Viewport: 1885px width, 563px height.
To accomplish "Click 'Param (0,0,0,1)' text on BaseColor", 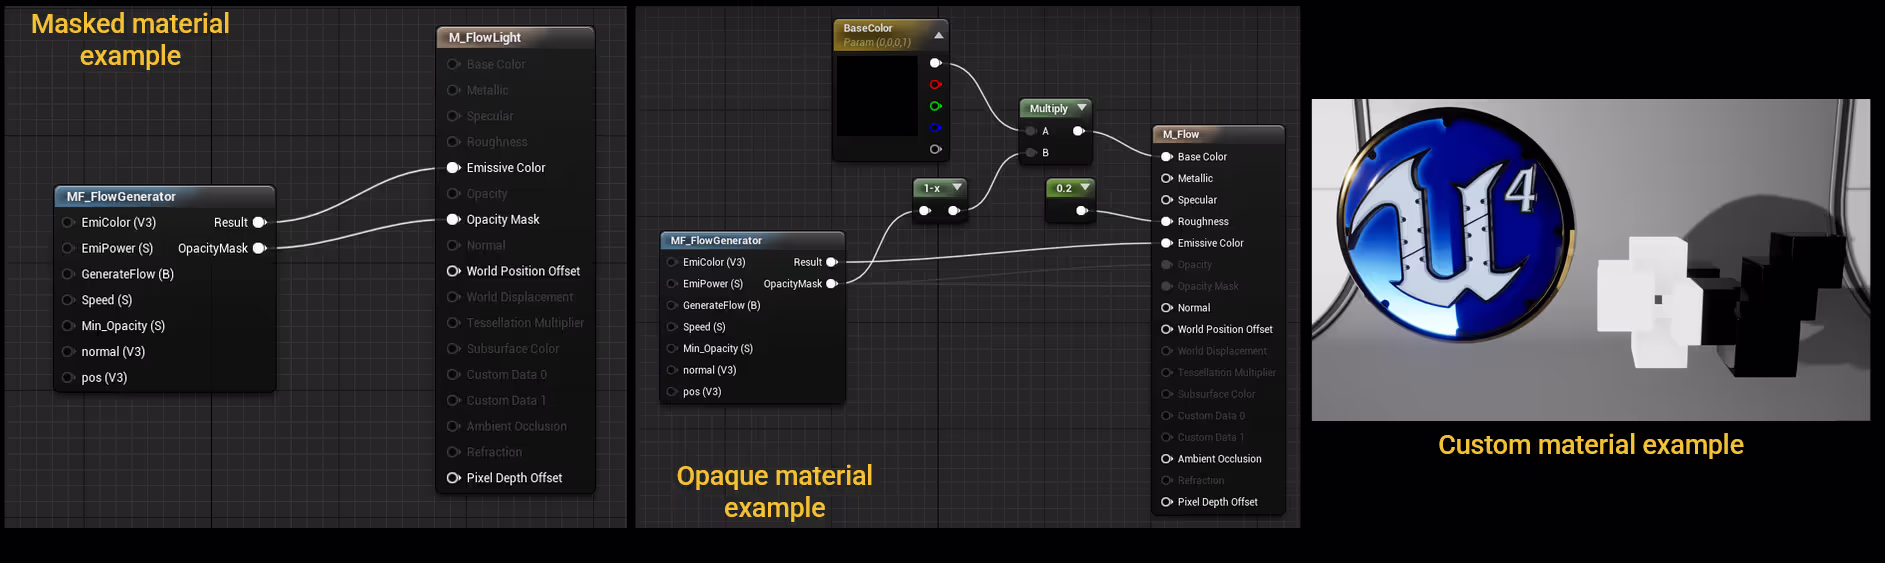I will point(877,43).
